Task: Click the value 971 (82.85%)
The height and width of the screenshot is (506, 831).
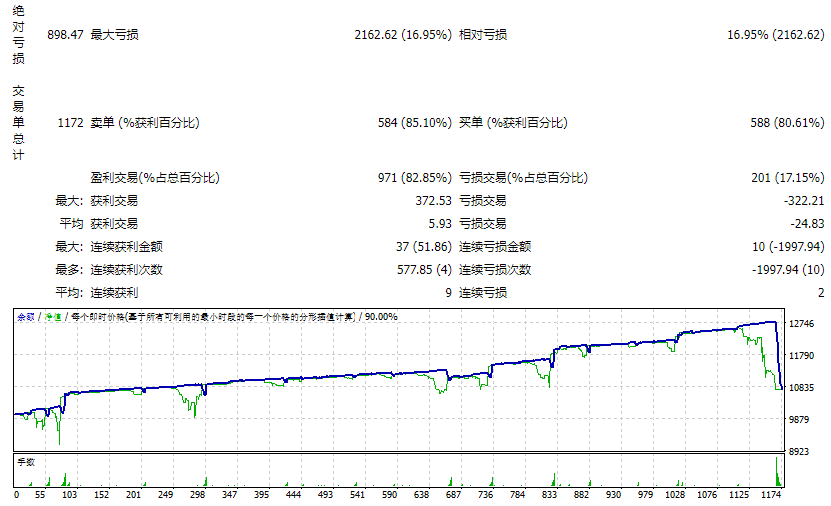Action: point(414,178)
